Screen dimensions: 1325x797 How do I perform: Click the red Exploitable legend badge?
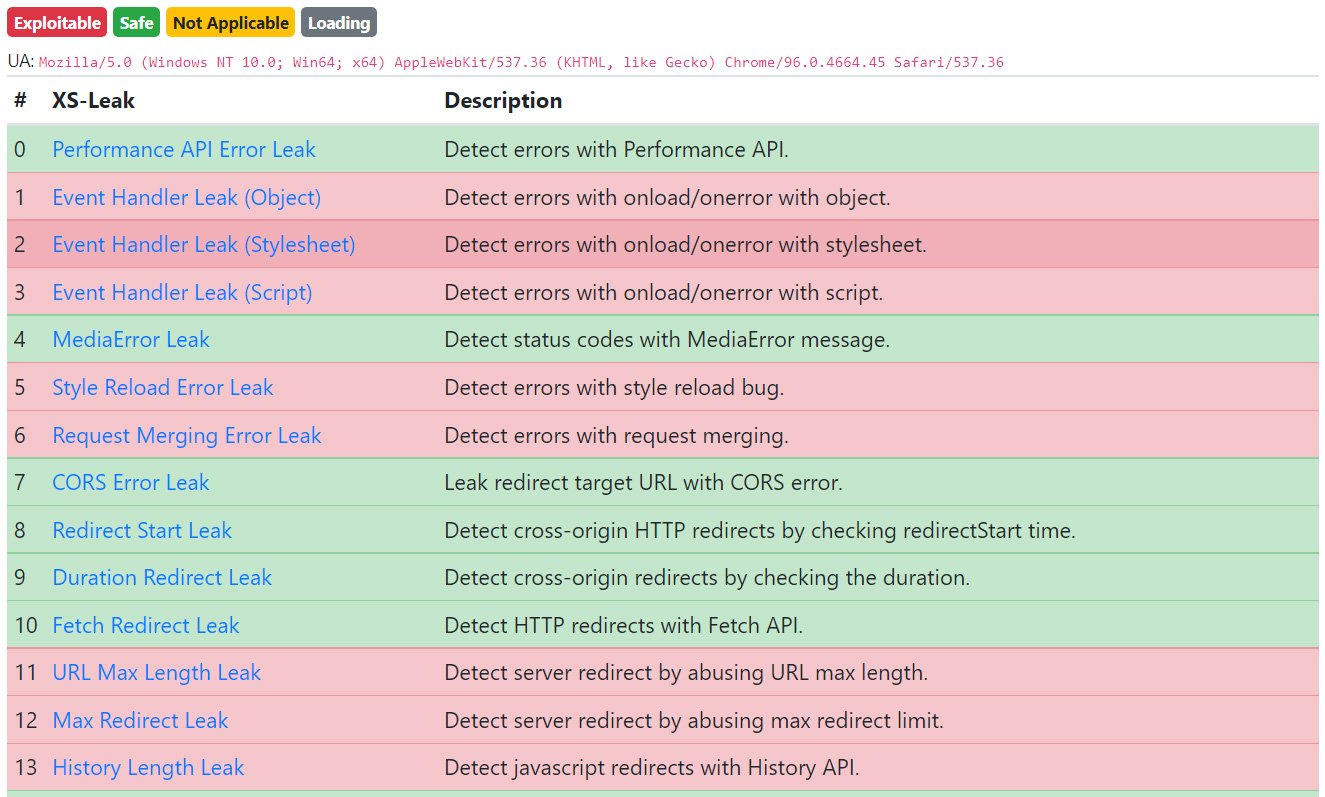point(58,23)
